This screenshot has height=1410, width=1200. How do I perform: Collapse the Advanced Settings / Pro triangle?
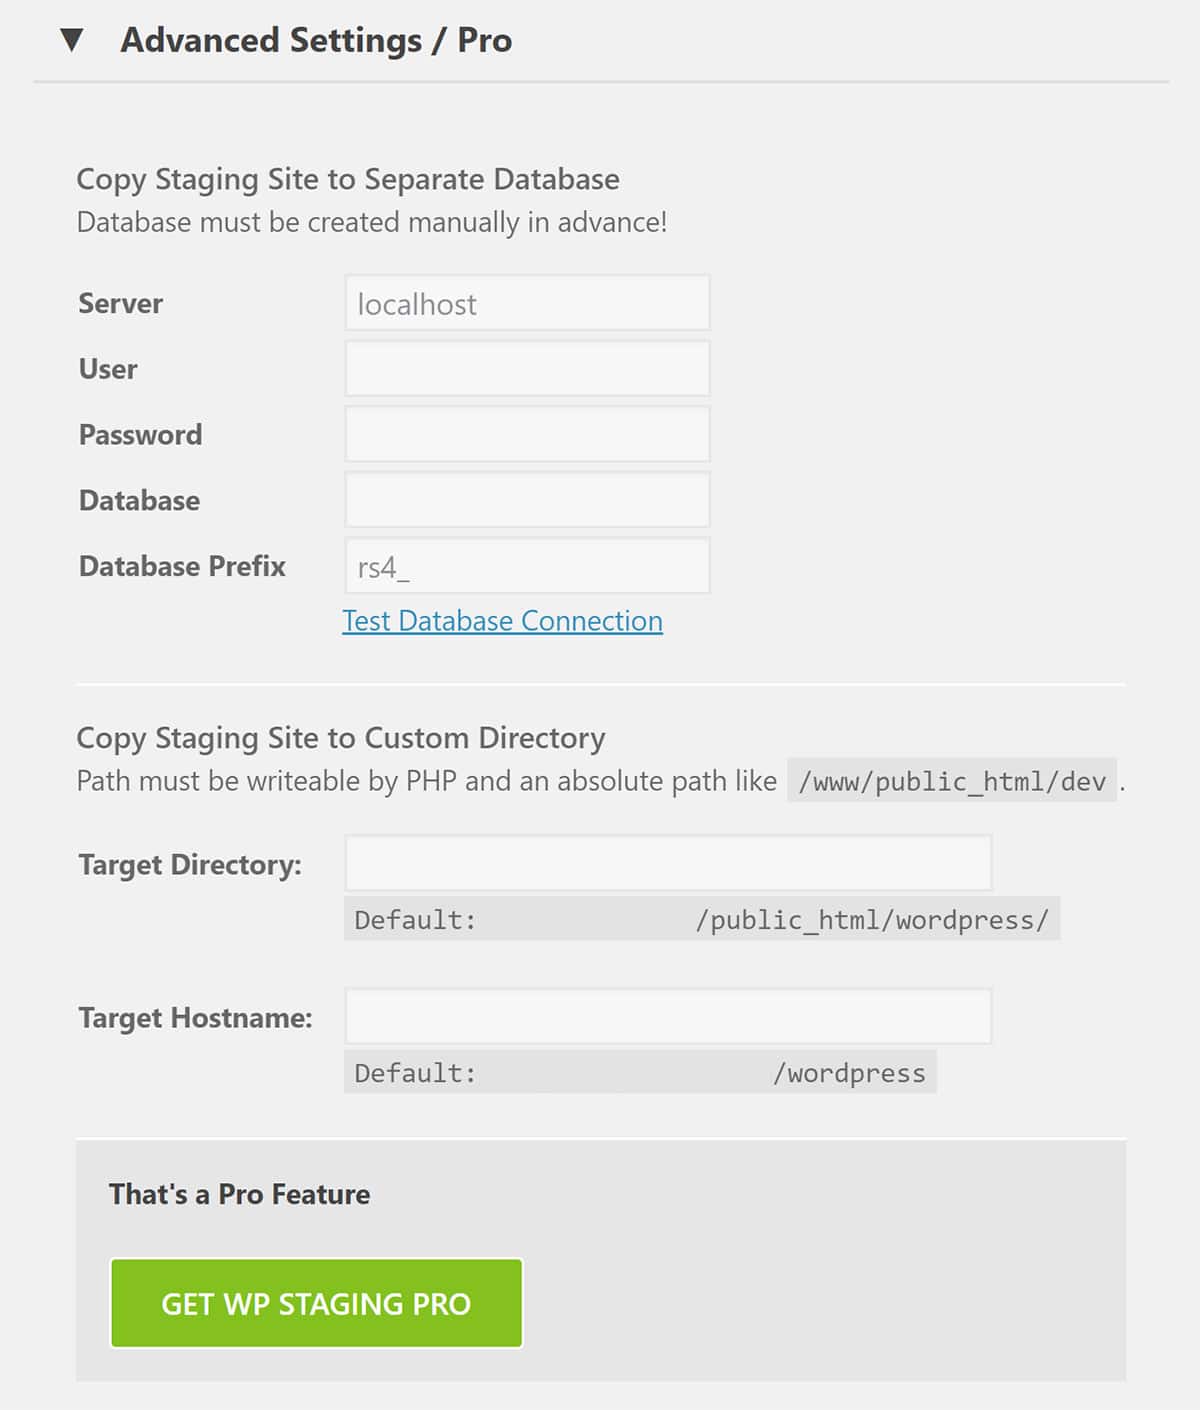[71, 41]
